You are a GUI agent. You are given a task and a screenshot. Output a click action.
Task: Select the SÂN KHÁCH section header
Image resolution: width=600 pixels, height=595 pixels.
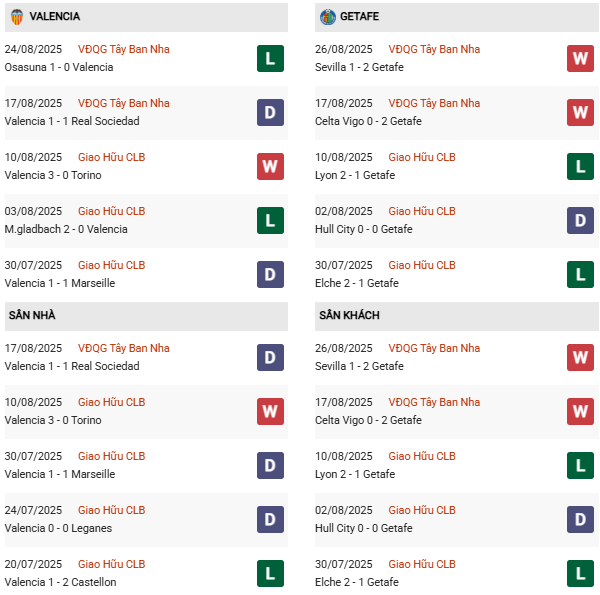(x=349, y=316)
